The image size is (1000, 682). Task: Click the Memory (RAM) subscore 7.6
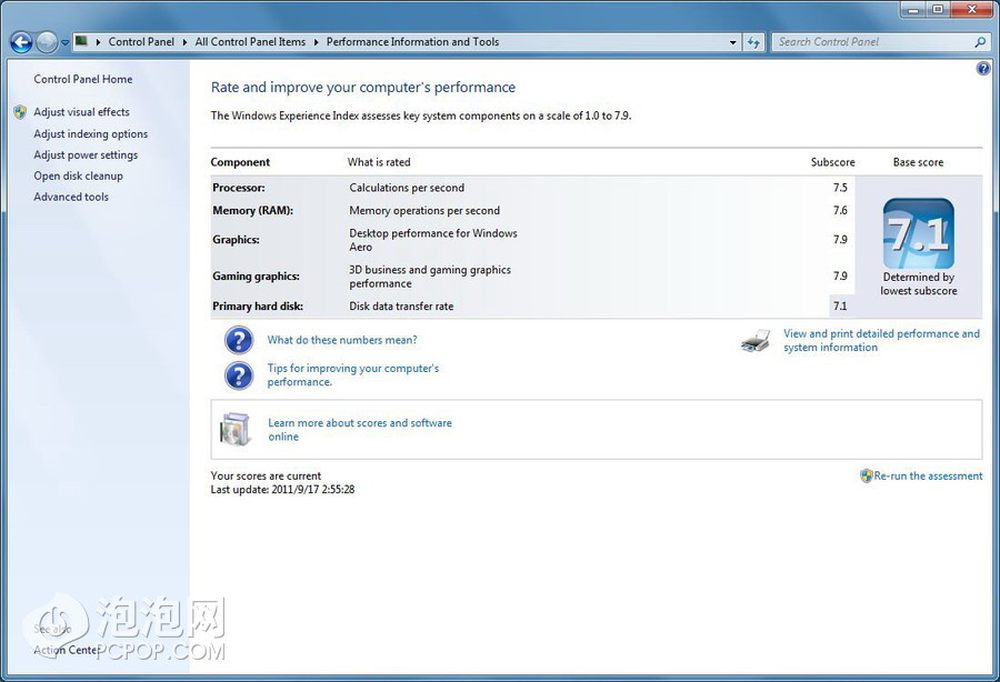tap(840, 211)
